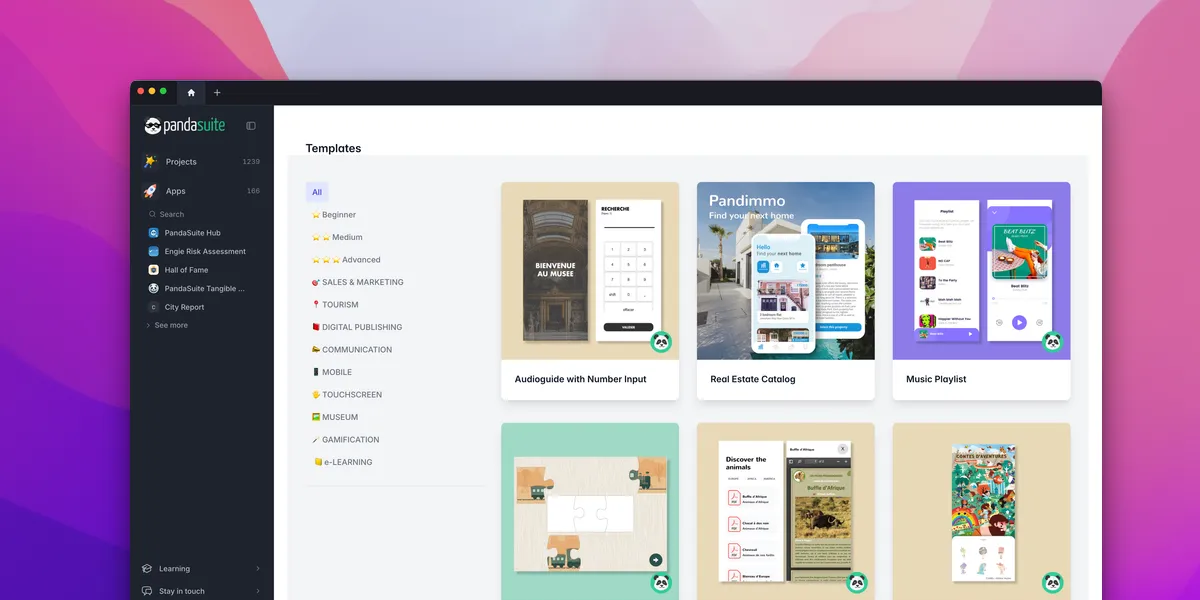The width and height of the screenshot is (1200, 600).
Task: Click panda badge on Contes d'aventures card
Action: (x=1053, y=582)
